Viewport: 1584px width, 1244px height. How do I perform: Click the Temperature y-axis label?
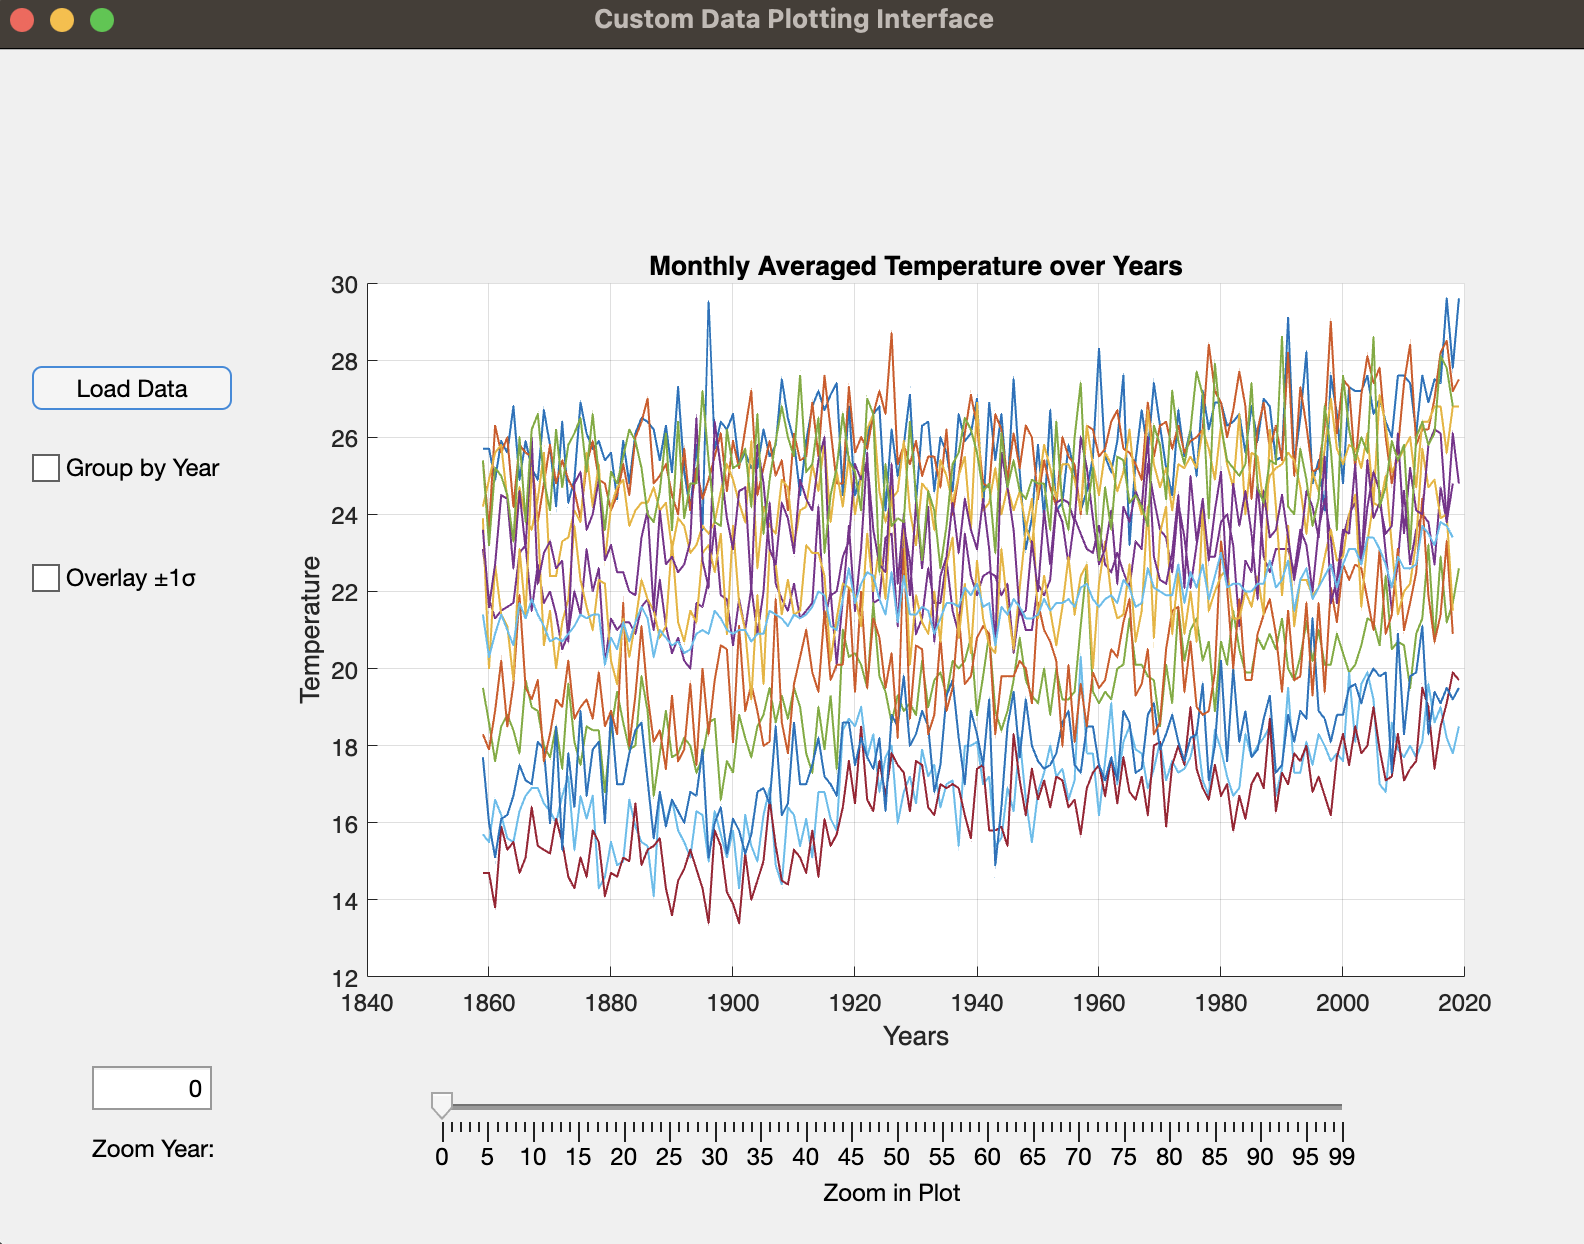pyautogui.click(x=311, y=630)
